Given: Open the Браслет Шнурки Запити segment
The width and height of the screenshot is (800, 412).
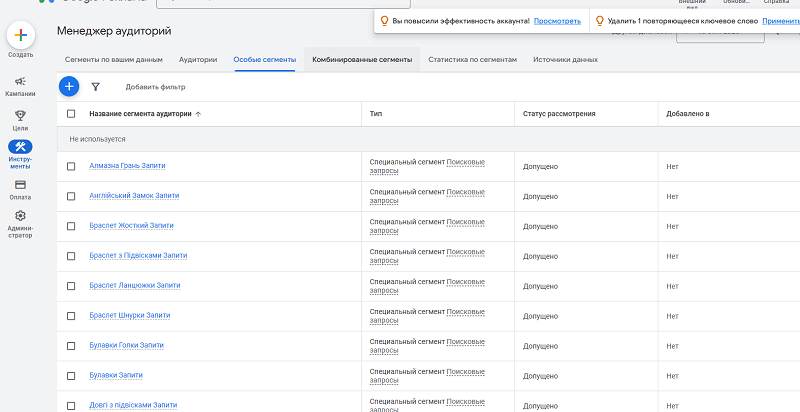Looking at the screenshot, I should (x=130, y=315).
